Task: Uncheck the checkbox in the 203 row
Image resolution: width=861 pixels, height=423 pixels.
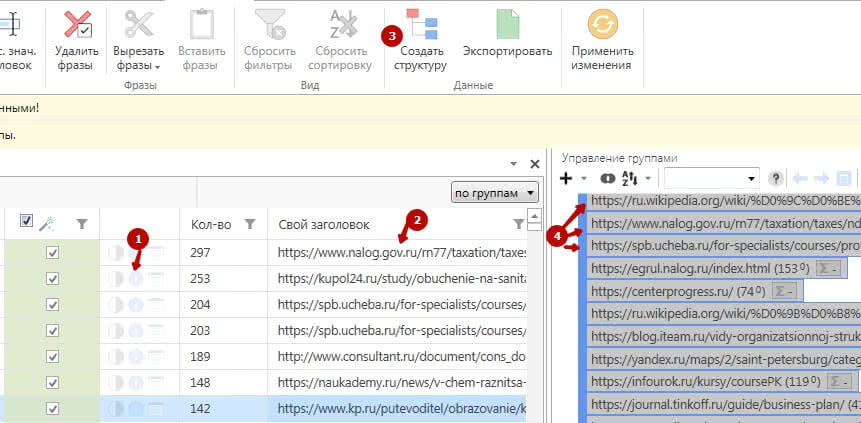Action: click(x=52, y=330)
